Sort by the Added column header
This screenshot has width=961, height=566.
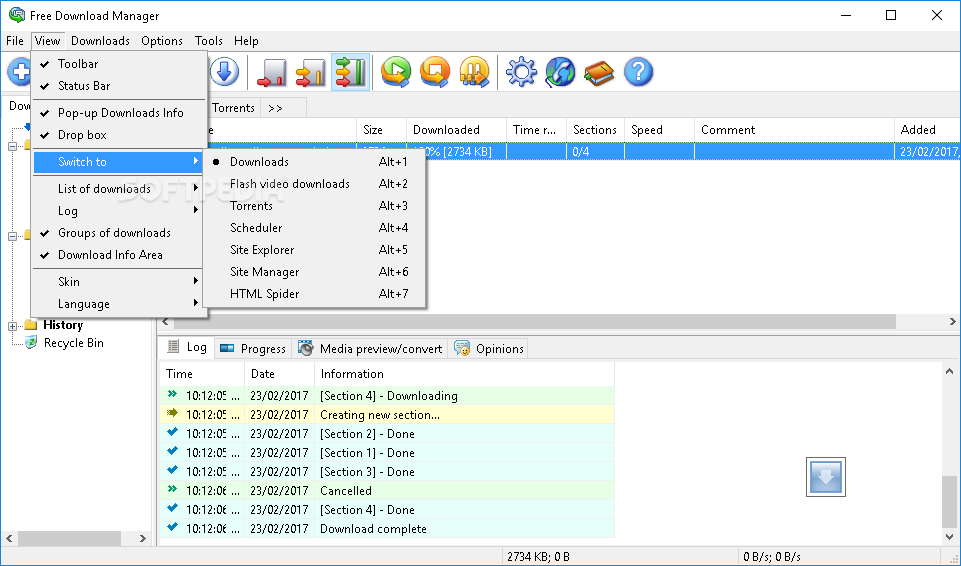[x=927, y=130]
